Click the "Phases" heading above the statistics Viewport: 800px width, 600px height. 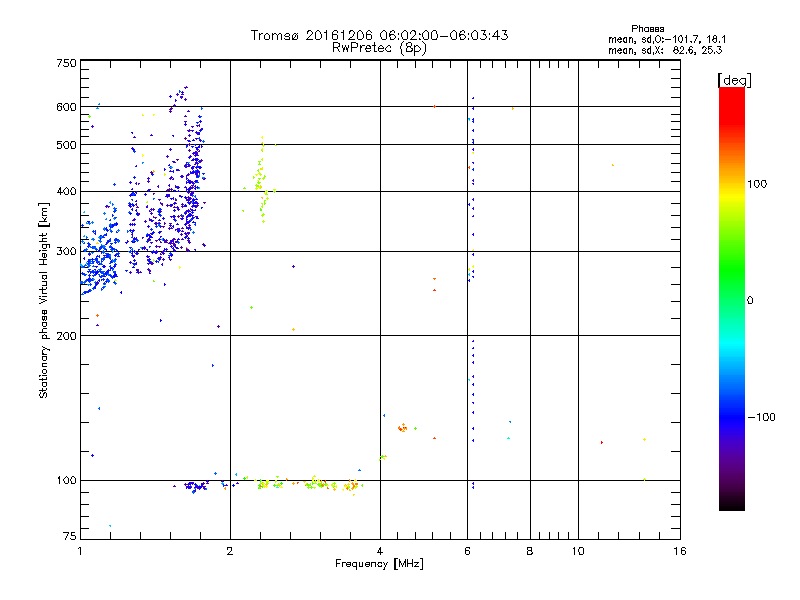point(647,29)
